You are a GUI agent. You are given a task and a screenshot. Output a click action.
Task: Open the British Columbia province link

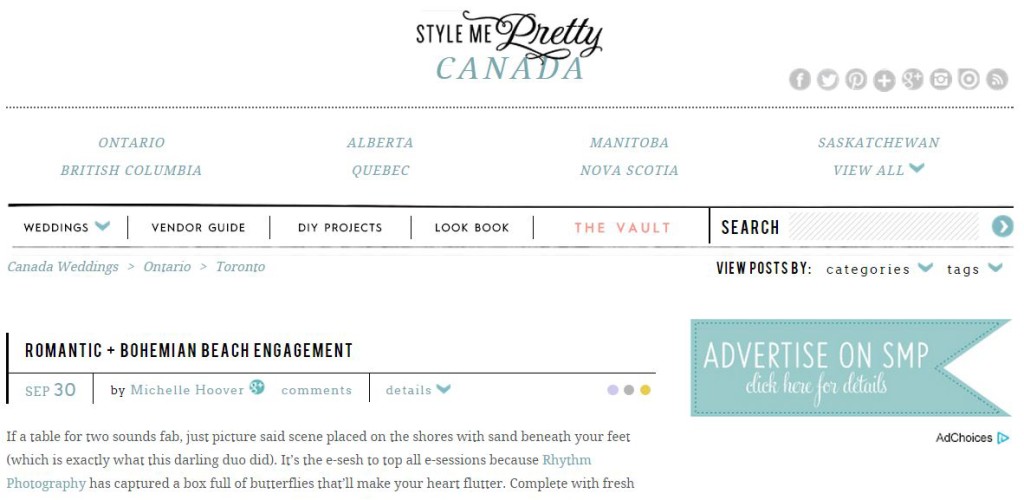(x=131, y=171)
